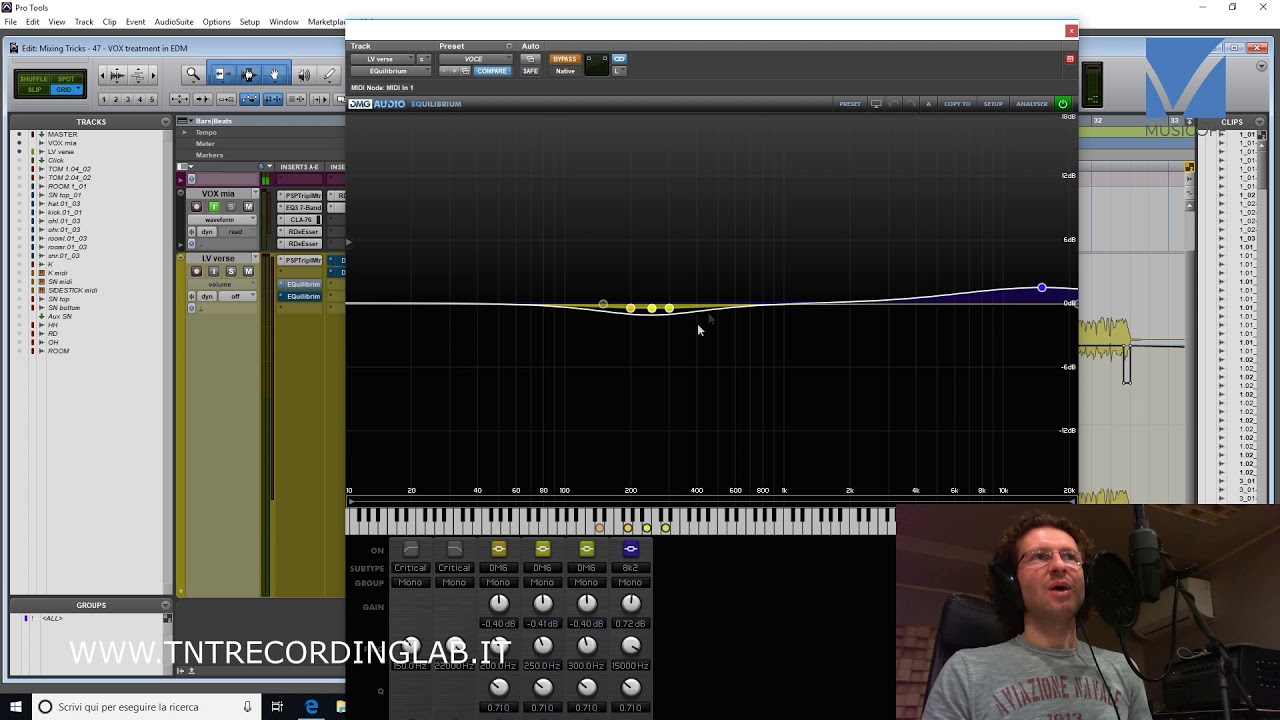The height and width of the screenshot is (720, 1280).
Task: Open Edge browser from the taskbar
Action: (x=312, y=707)
